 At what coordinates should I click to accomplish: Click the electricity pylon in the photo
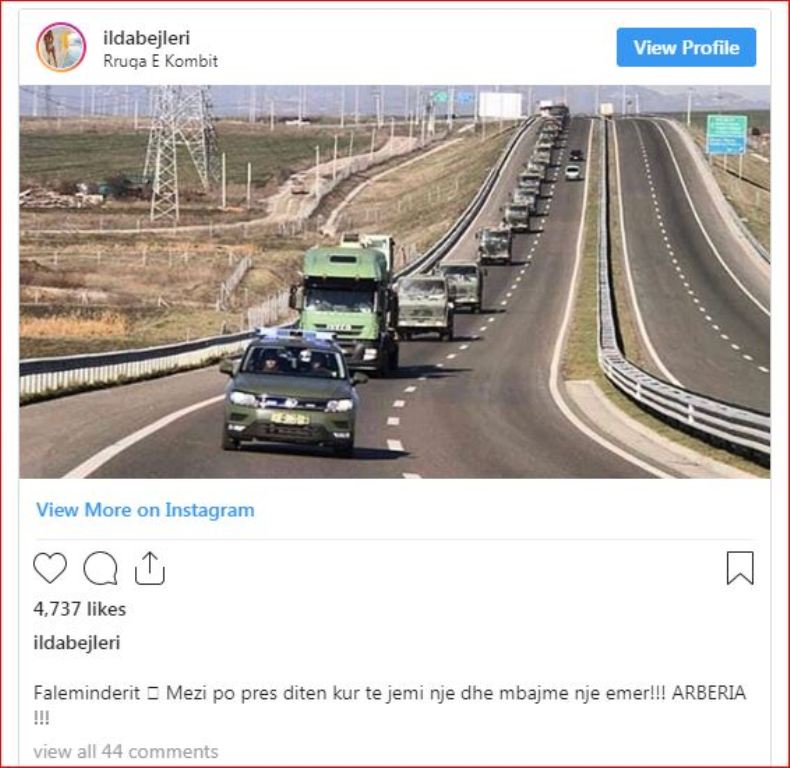pyautogui.click(x=178, y=153)
